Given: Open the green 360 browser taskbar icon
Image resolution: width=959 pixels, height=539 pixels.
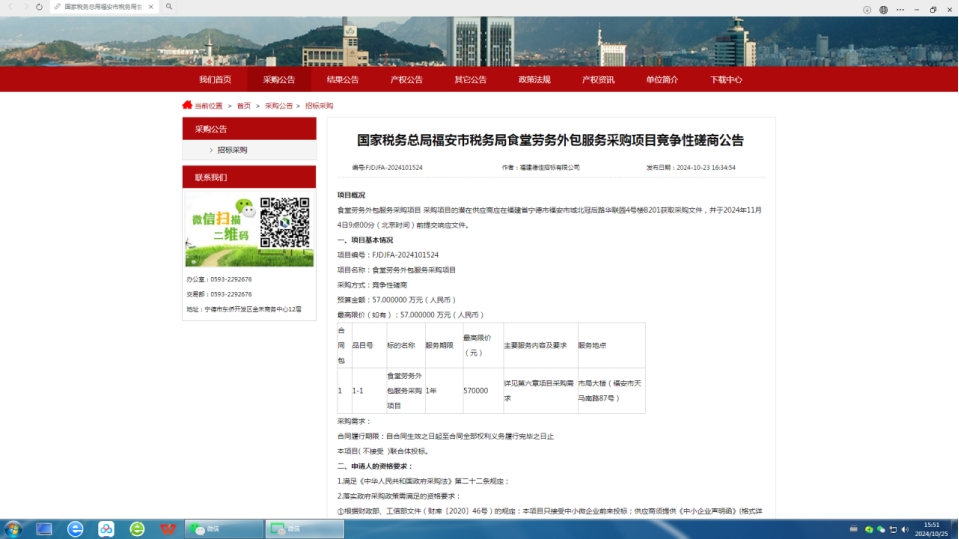Looking at the screenshot, I should [137, 528].
